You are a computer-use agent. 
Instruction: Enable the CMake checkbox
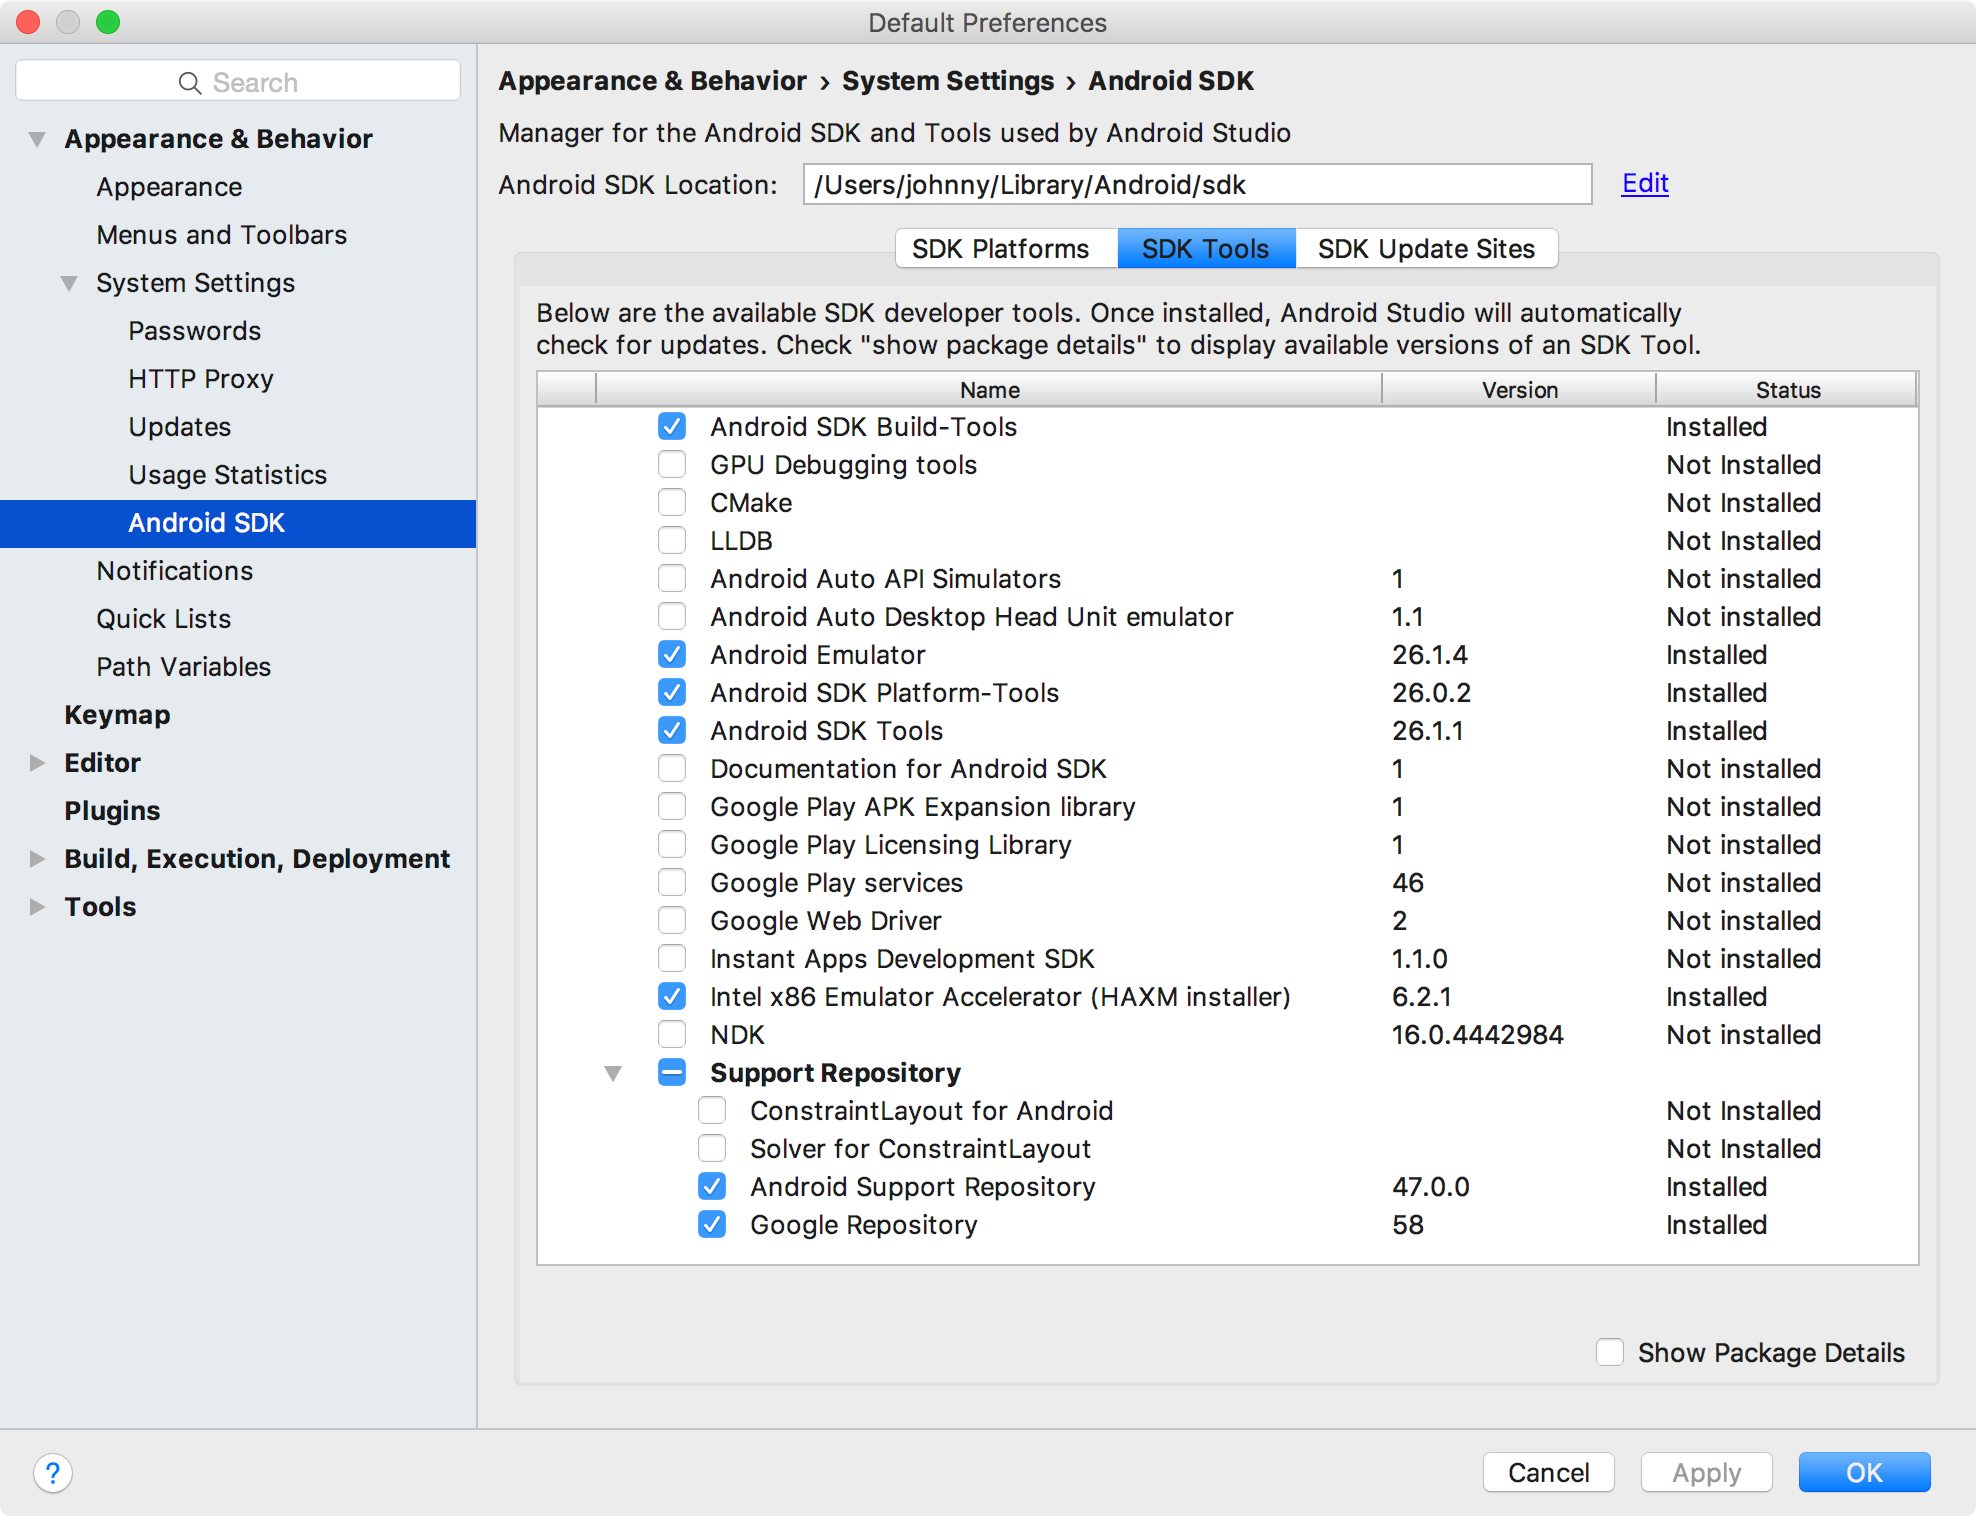point(672,503)
